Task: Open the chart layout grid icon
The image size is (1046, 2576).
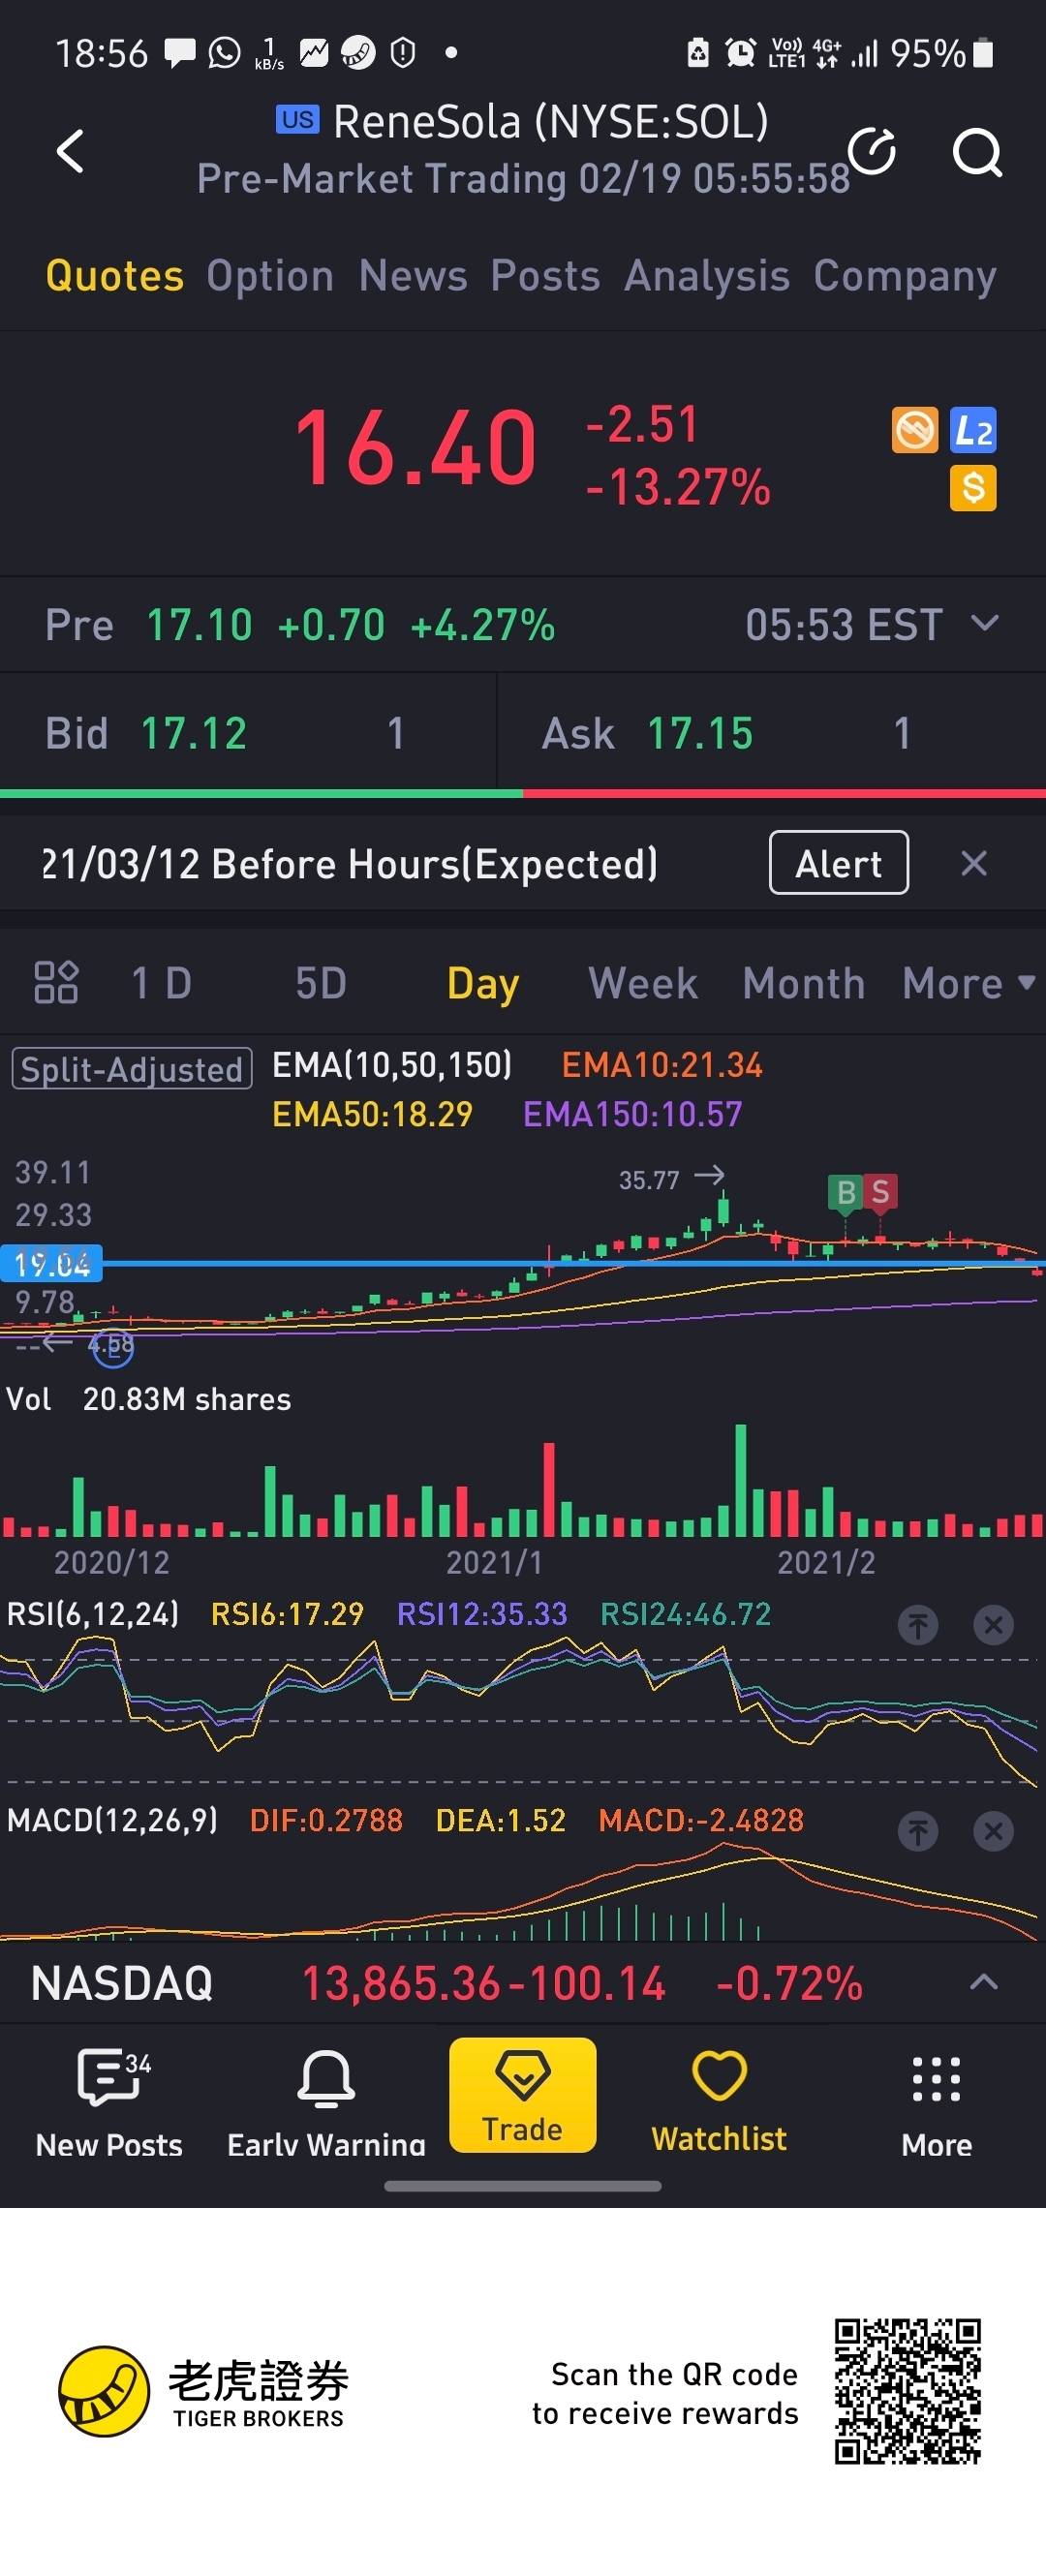Action: 56,982
